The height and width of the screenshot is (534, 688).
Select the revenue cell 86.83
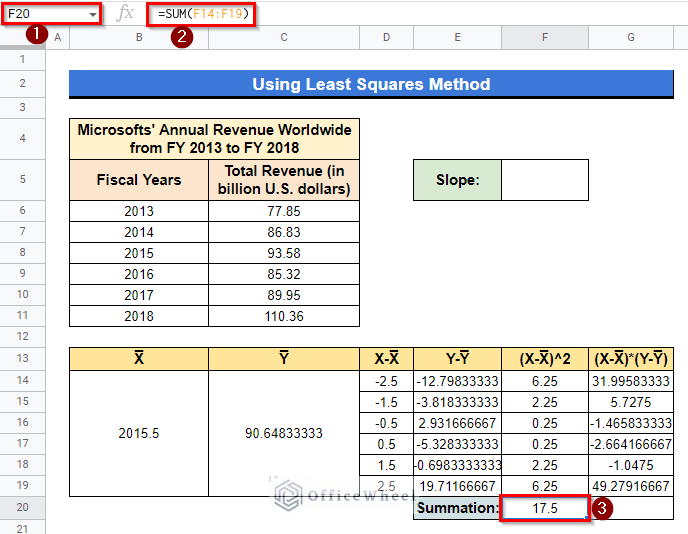click(x=284, y=232)
